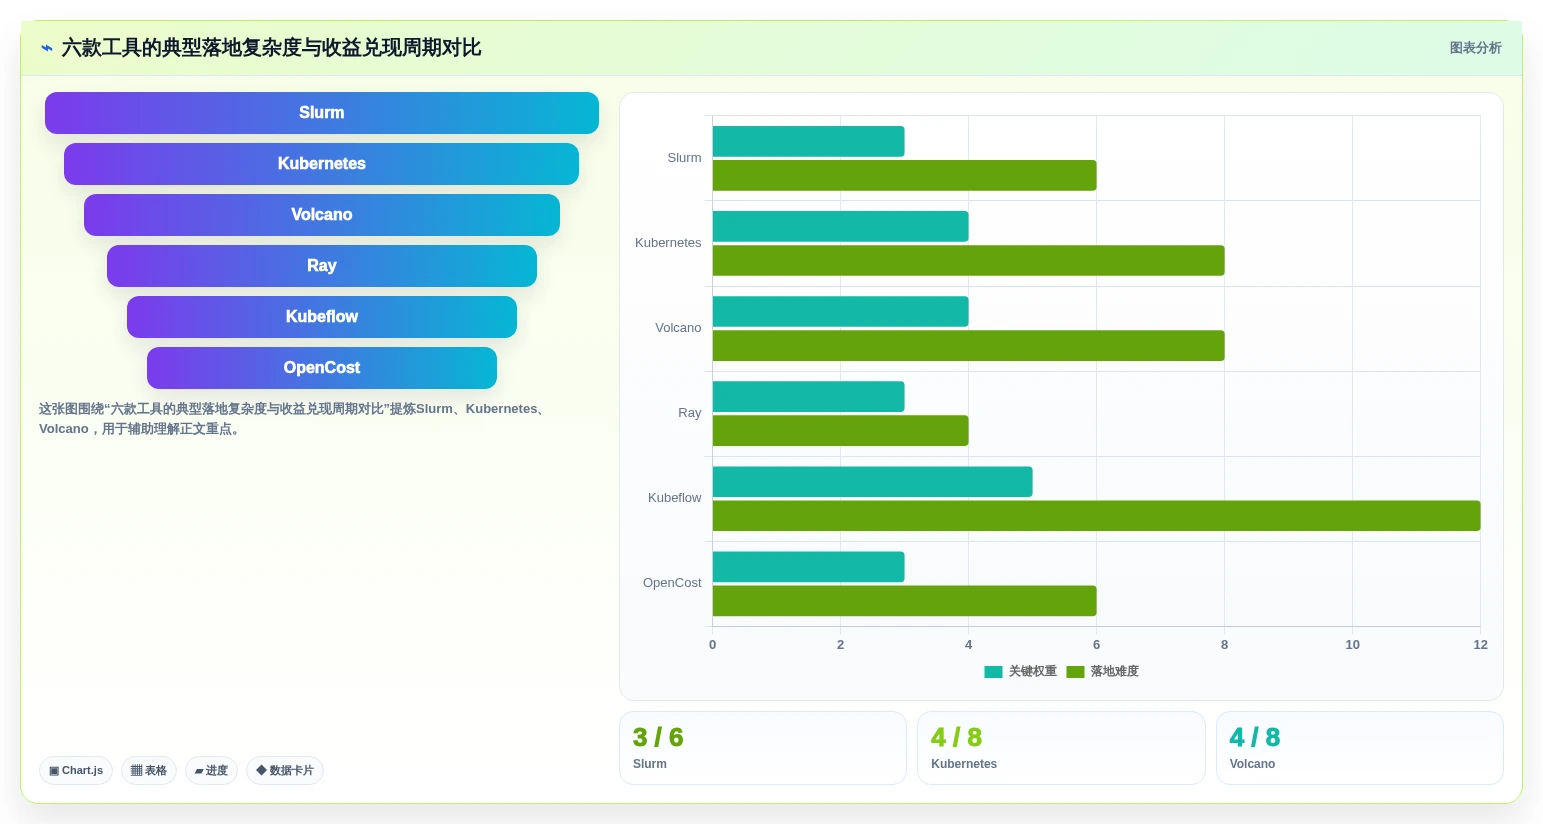Click the Chart.js tag chip
The image size is (1543, 824).
click(x=76, y=771)
